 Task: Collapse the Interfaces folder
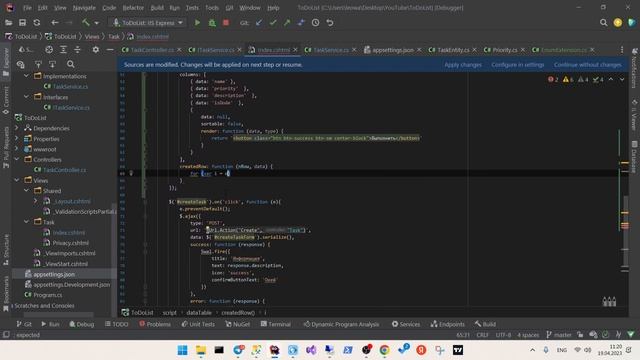pos(27,97)
